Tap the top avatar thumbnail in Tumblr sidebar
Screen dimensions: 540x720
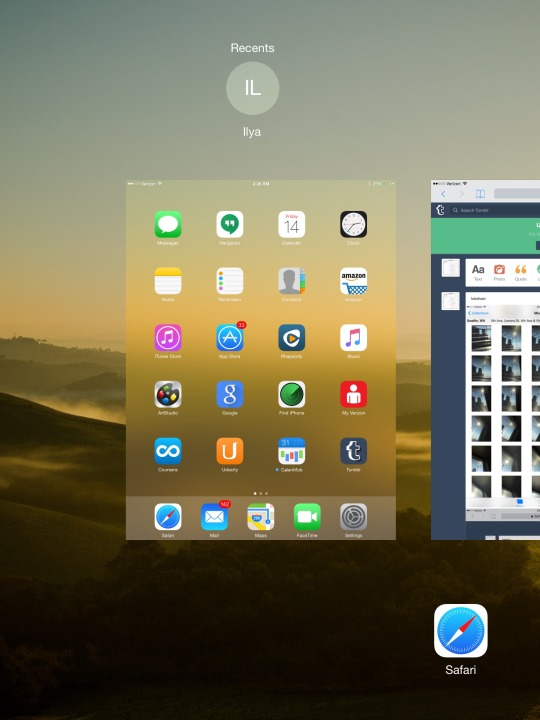coord(450,268)
